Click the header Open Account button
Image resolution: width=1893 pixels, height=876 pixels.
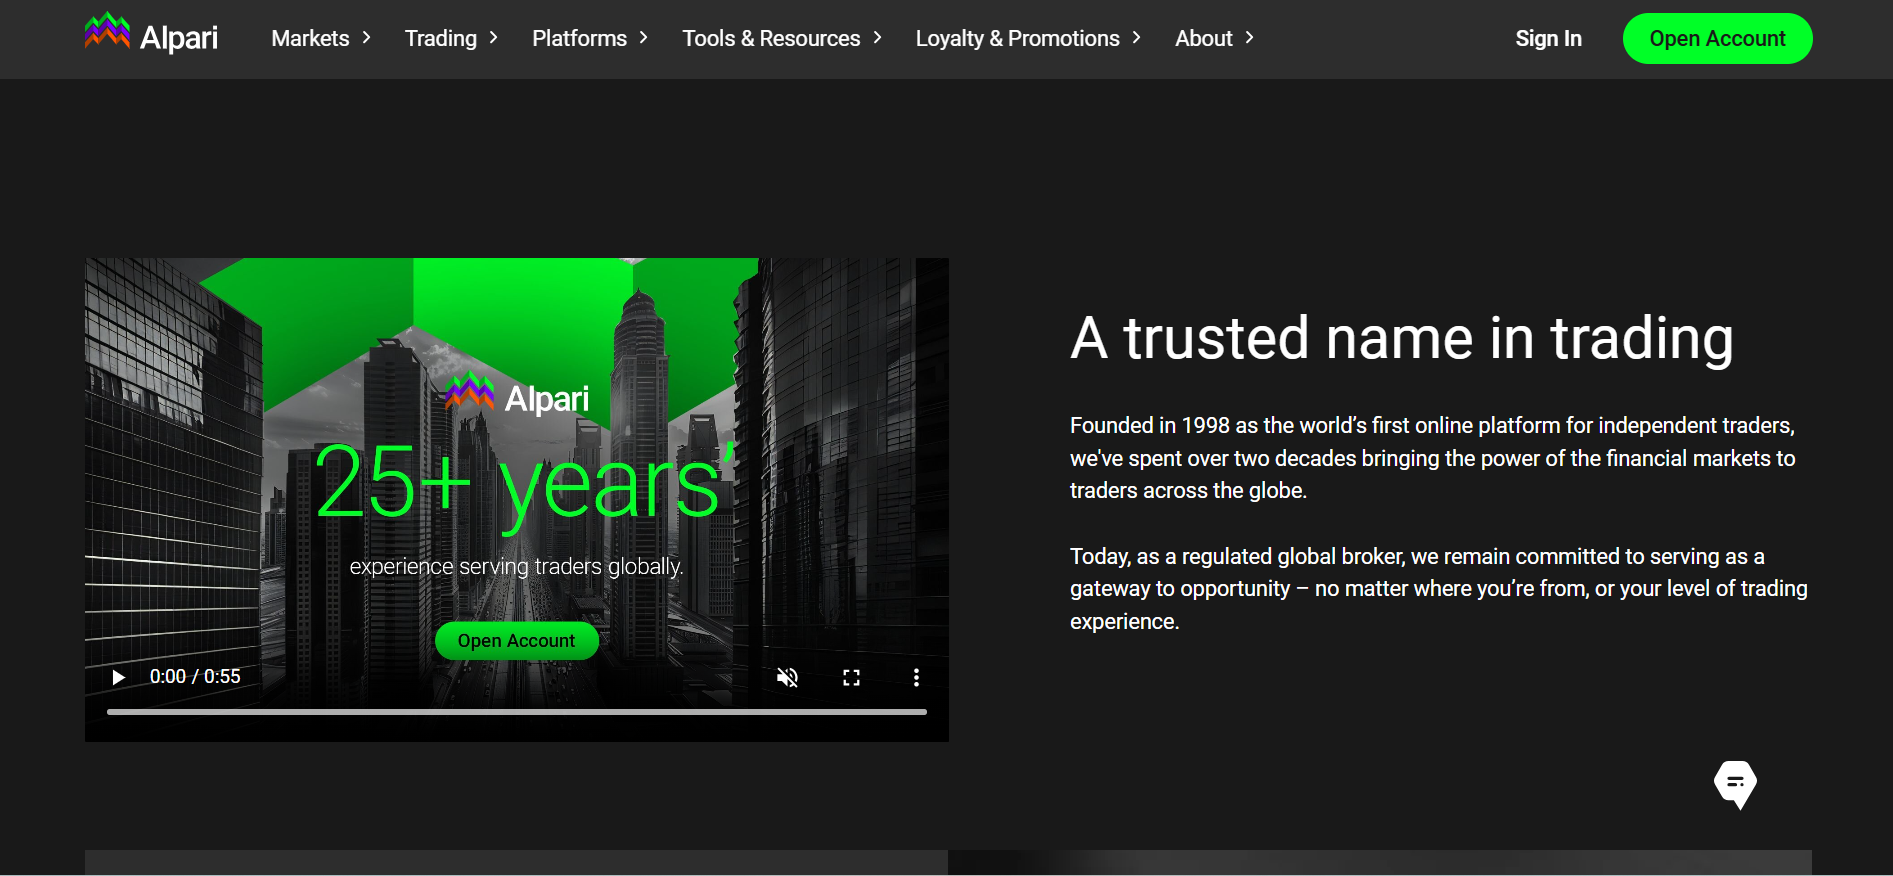1717,38
